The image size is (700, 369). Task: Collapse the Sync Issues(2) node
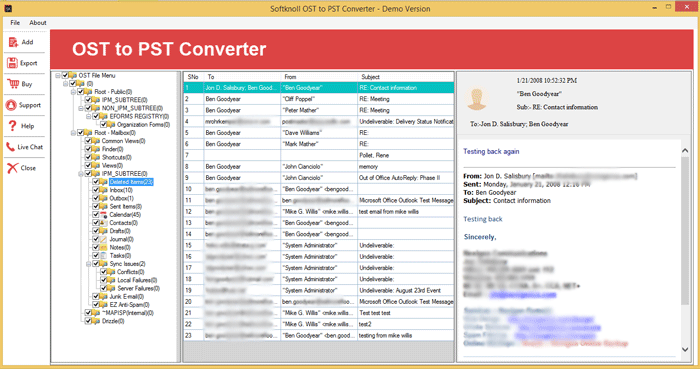tap(88, 264)
